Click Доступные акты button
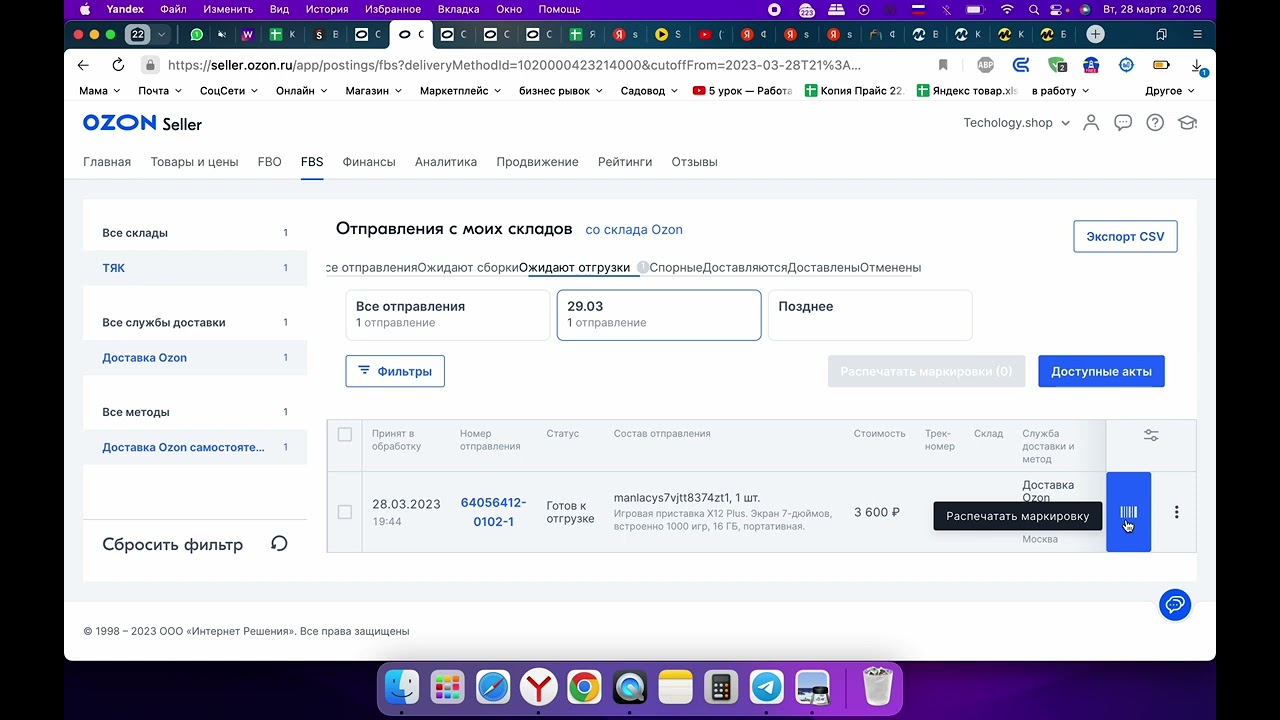The height and width of the screenshot is (720, 1280). [x=1101, y=371]
